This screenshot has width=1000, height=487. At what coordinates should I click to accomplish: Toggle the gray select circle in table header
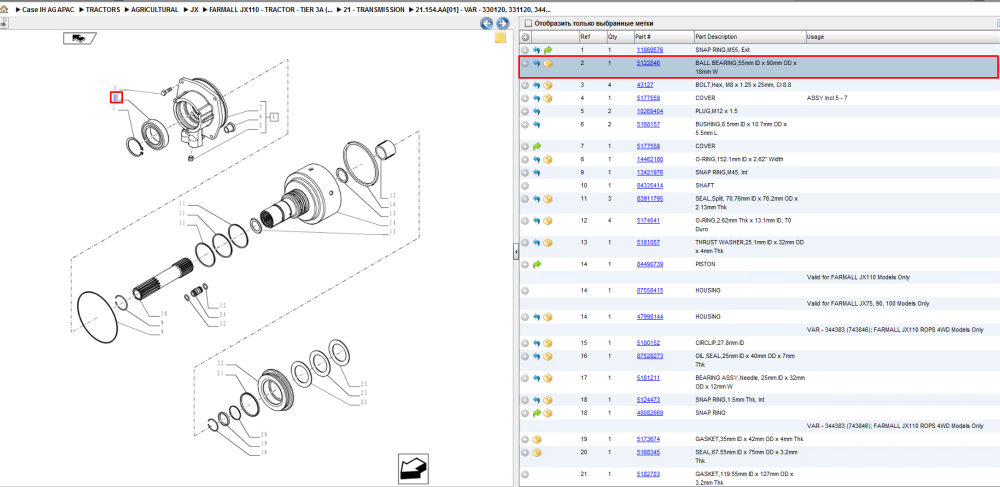coord(526,37)
